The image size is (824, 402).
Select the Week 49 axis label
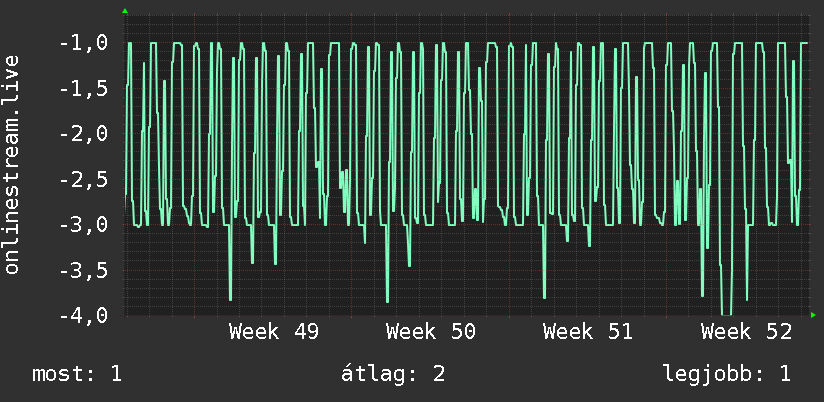(x=274, y=332)
